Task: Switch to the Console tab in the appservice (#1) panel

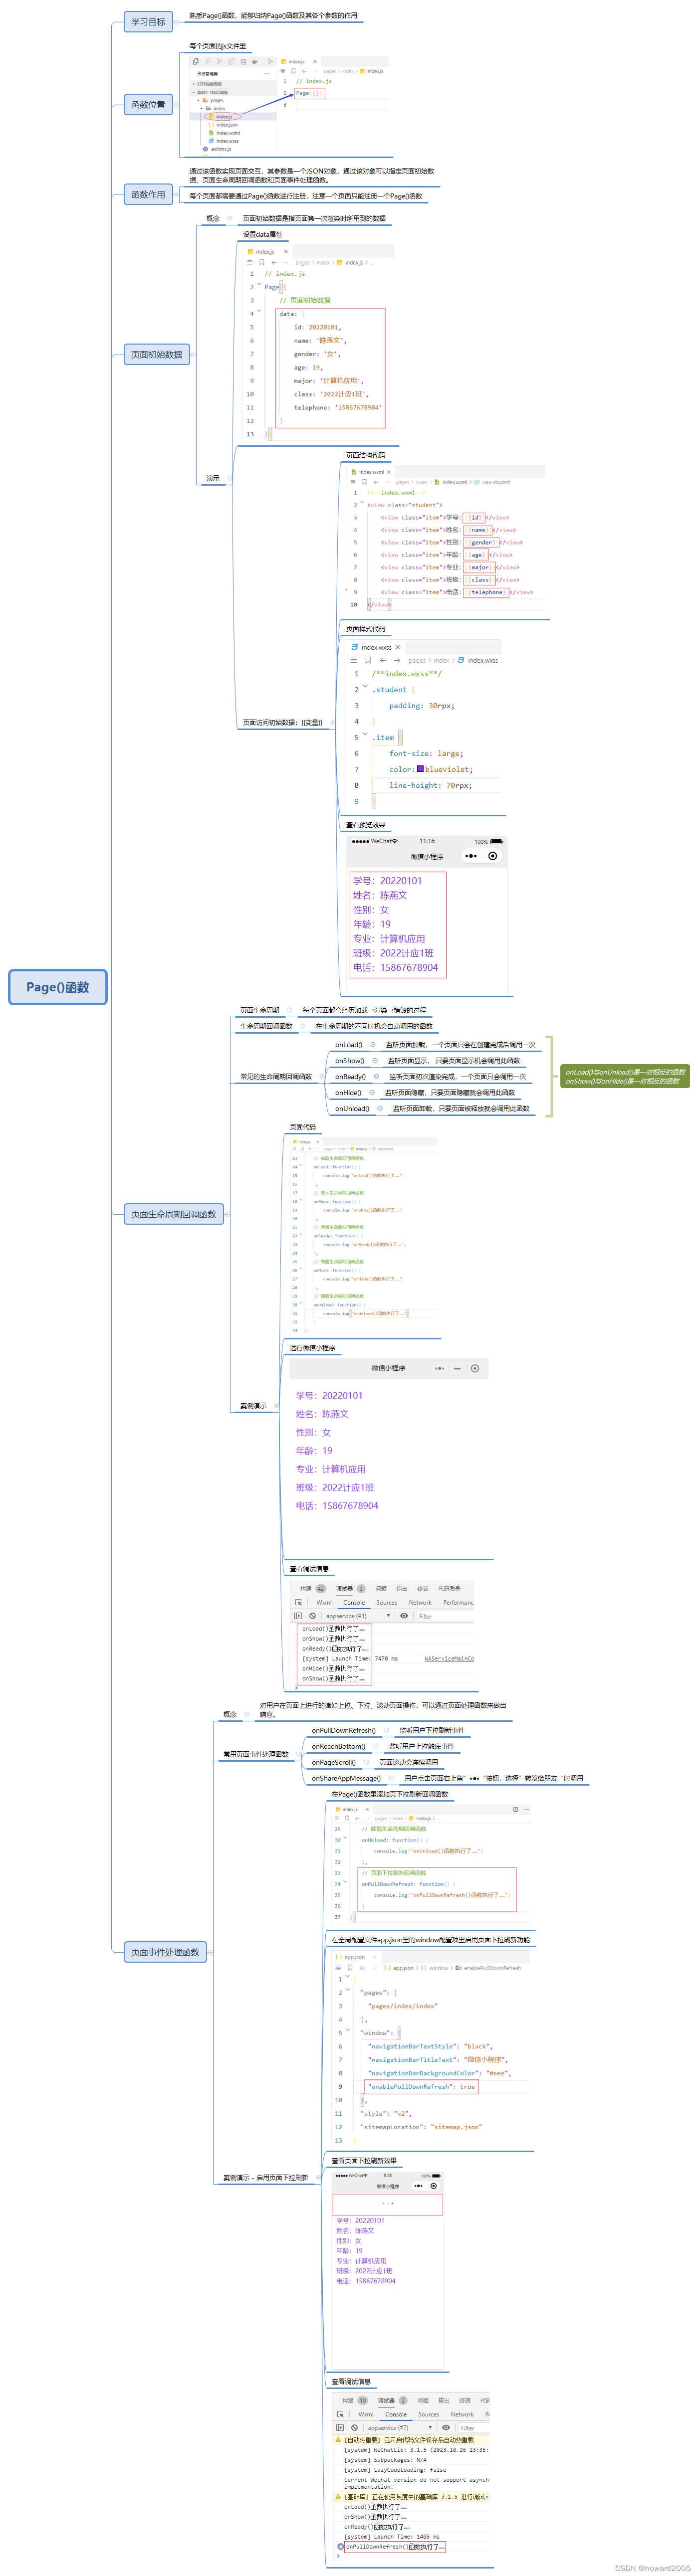Action: click(x=354, y=1603)
